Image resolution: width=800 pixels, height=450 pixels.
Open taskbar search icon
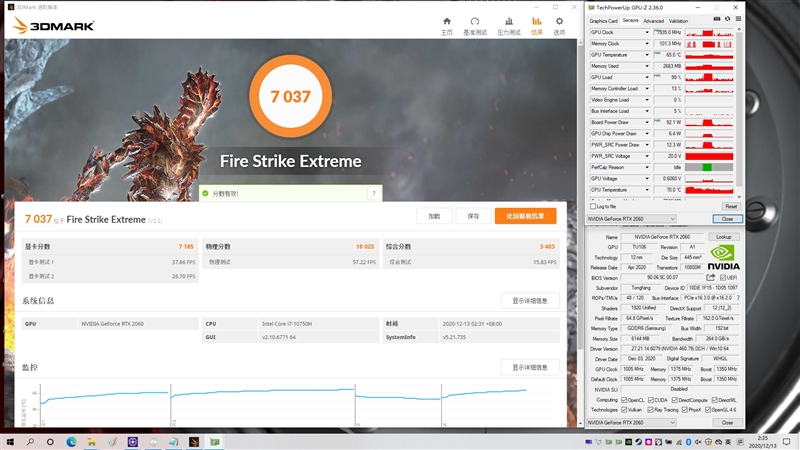tap(30, 442)
